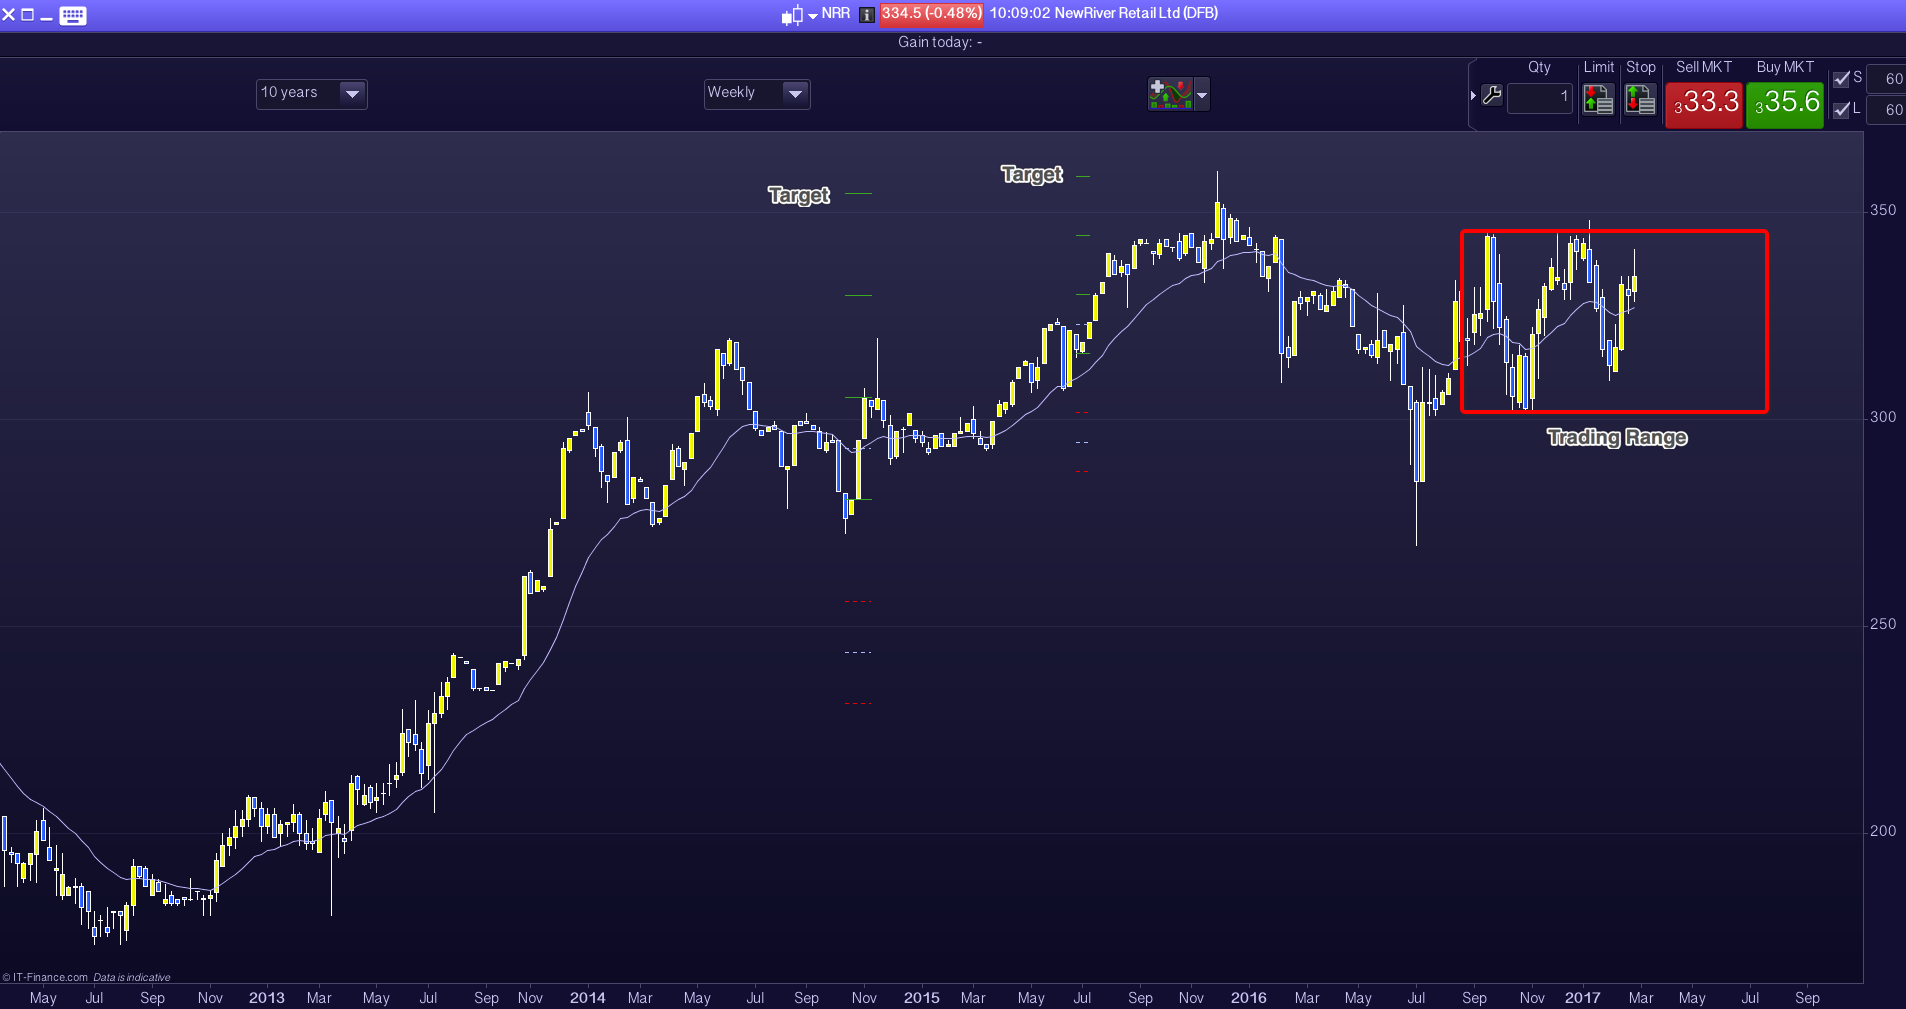Click the S value field showing 60
The height and width of the screenshot is (1009, 1906).
(1886, 79)
